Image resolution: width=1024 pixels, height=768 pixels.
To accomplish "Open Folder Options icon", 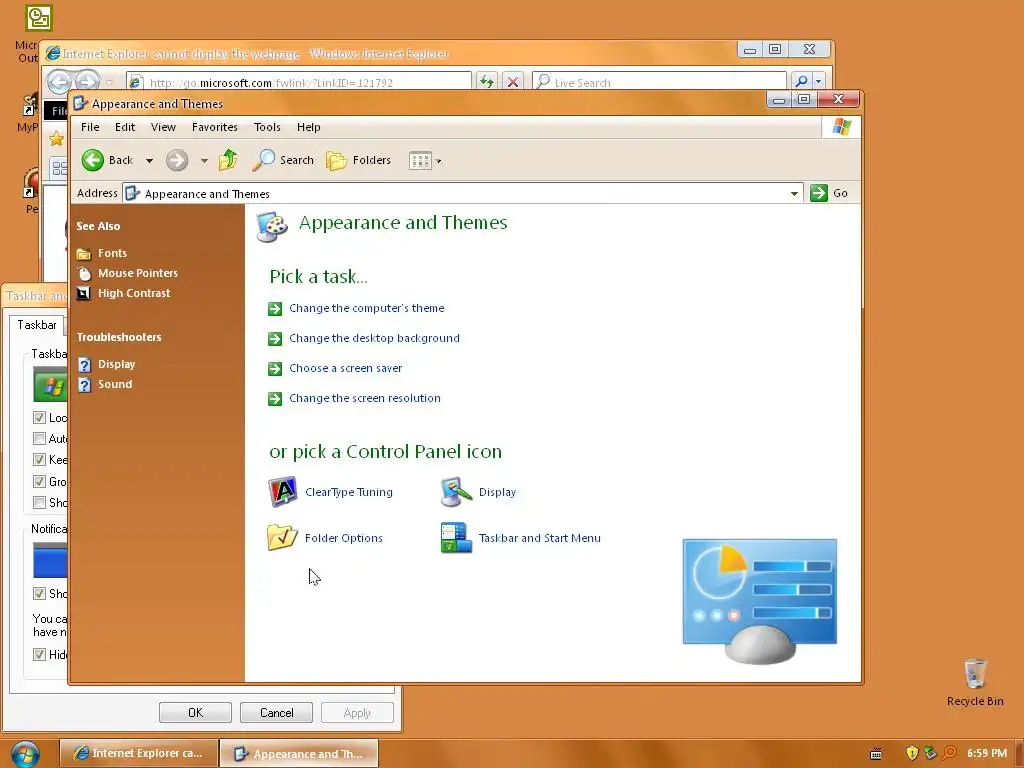I will coord(282,537).
